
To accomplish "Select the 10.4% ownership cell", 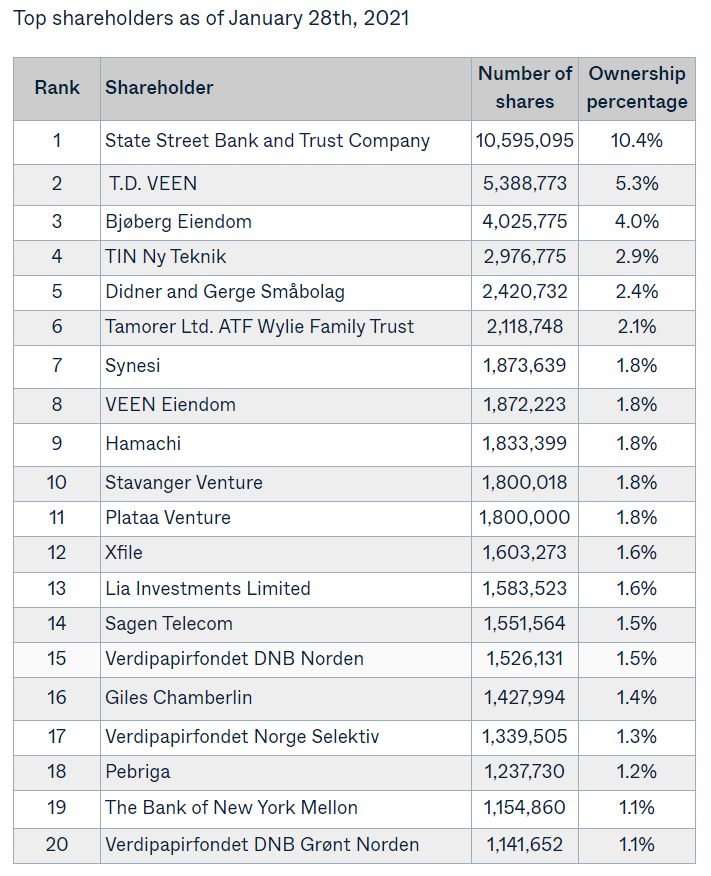I will tap(637, 141).
